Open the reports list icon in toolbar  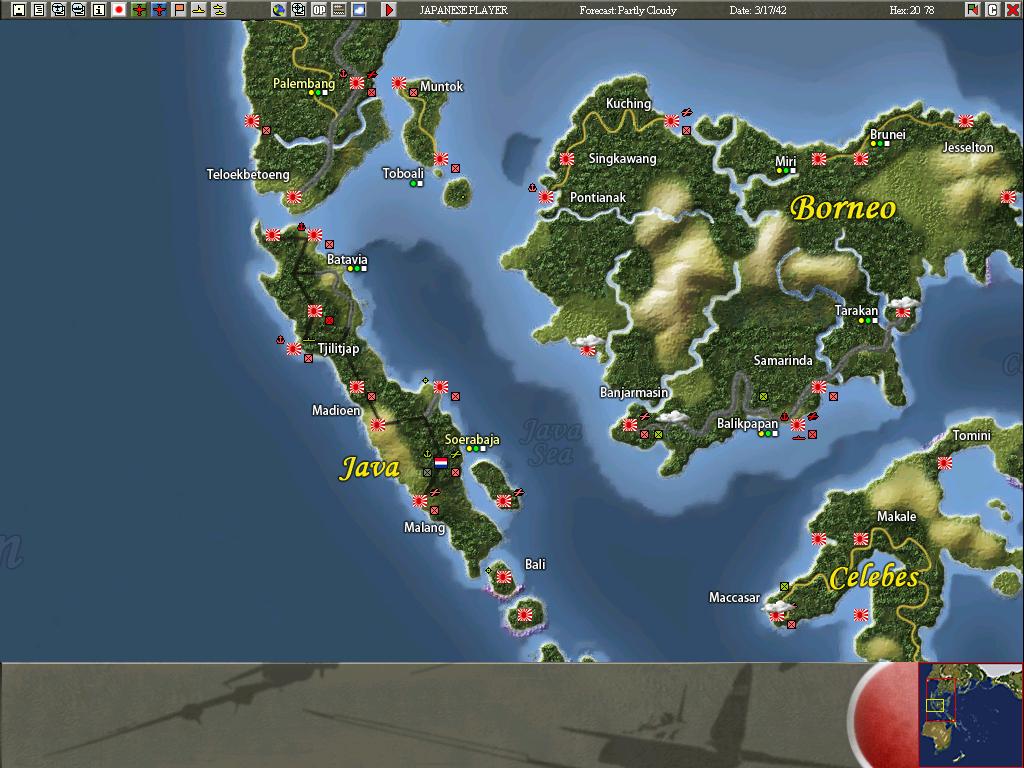pyautogui.click(x=39, y=10)
